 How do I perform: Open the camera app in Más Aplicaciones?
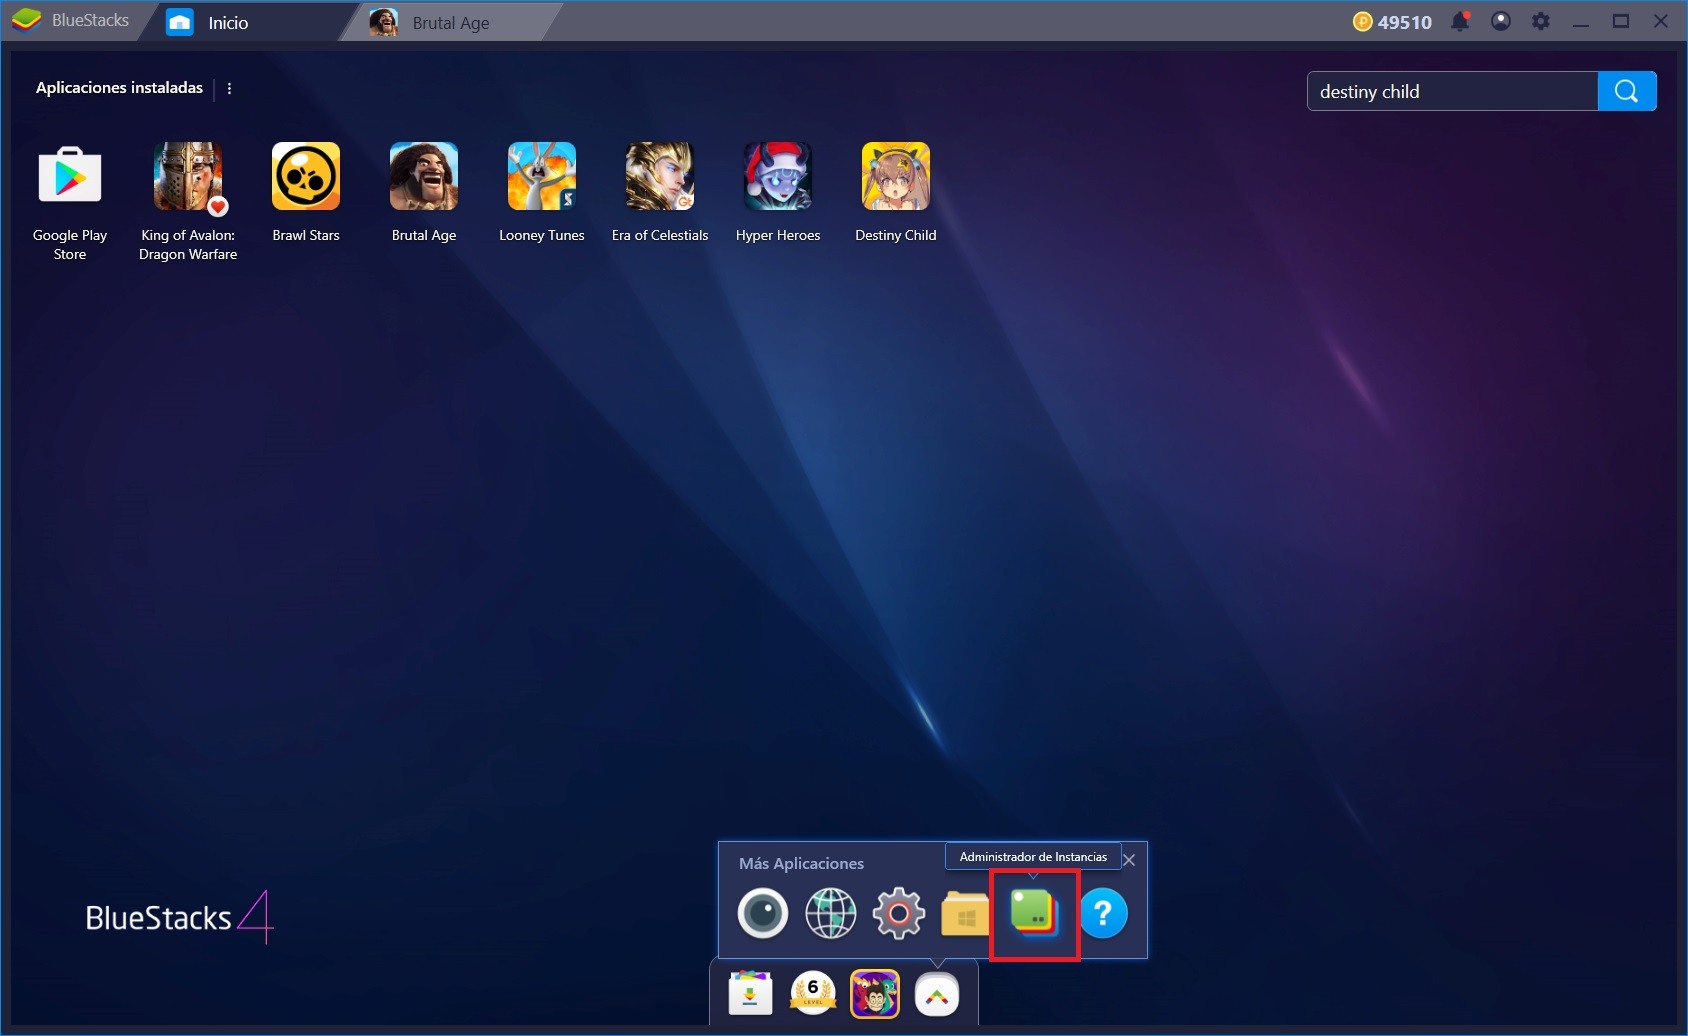(763, 913)
